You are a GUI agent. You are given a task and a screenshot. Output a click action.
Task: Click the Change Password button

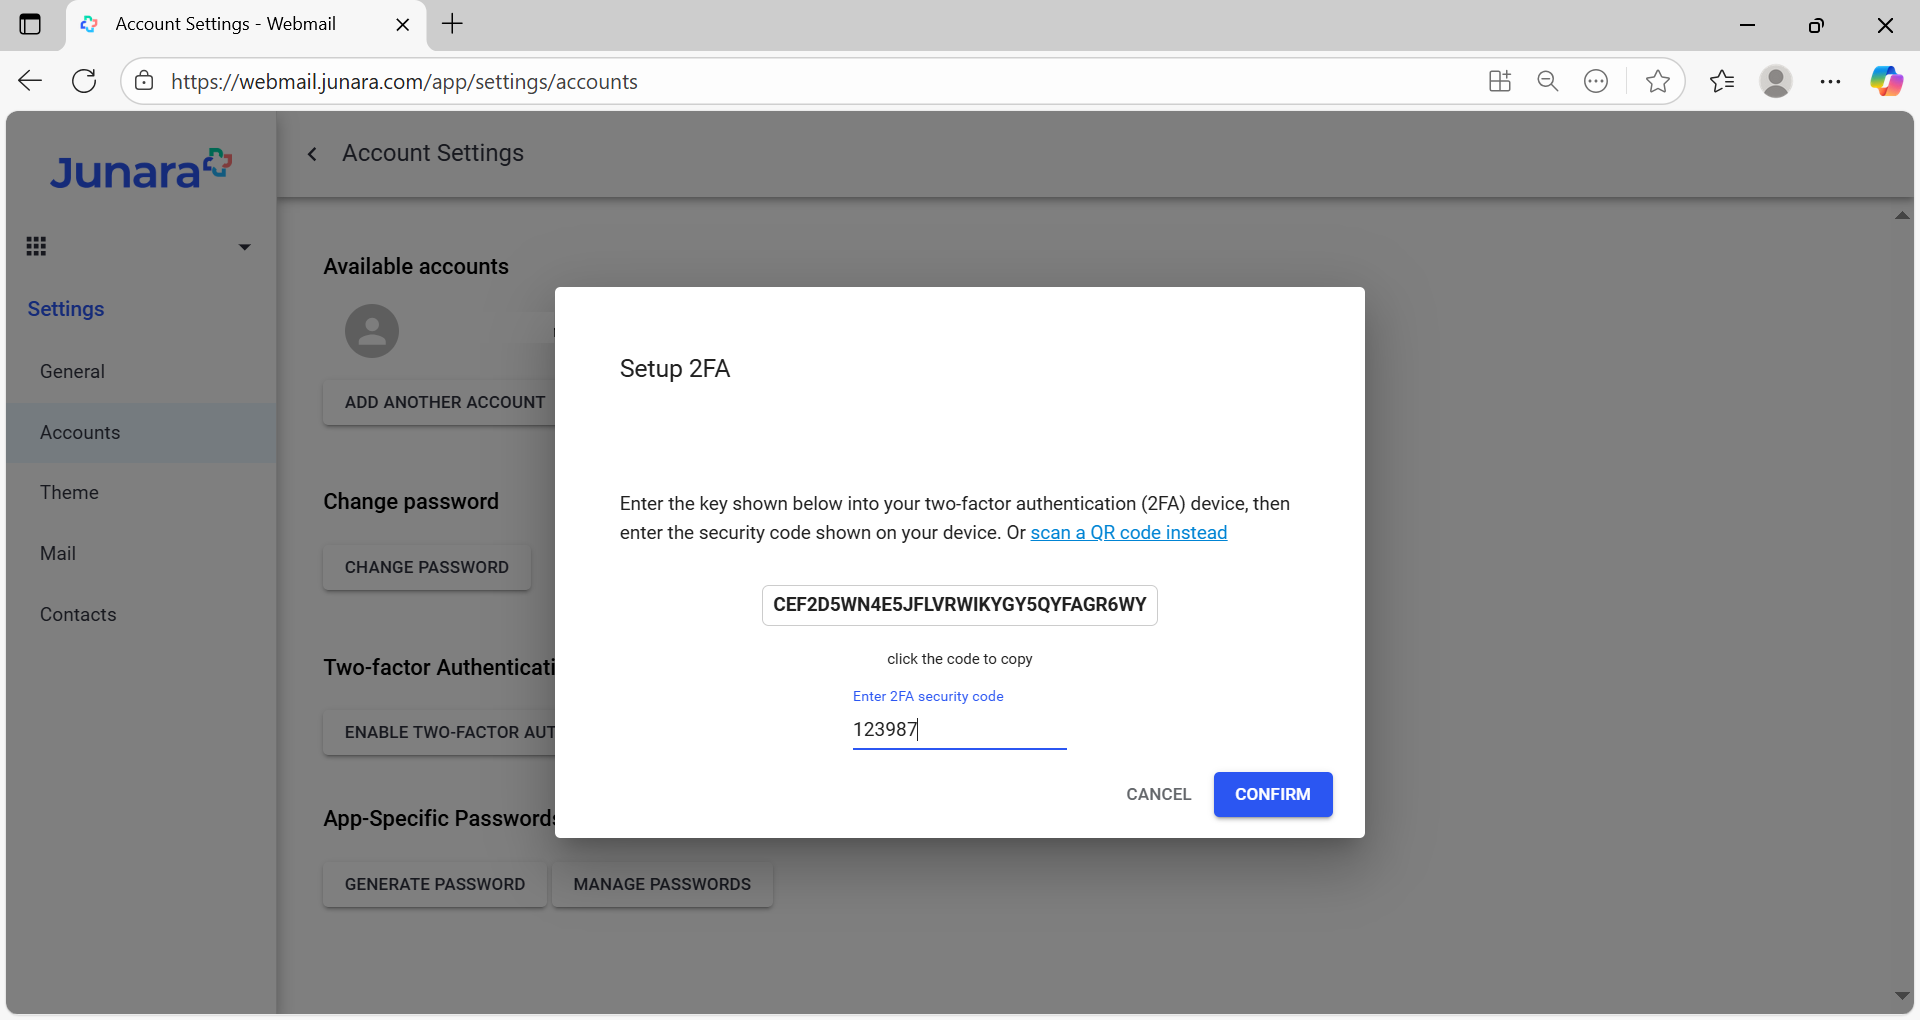(x=427, y=567)
